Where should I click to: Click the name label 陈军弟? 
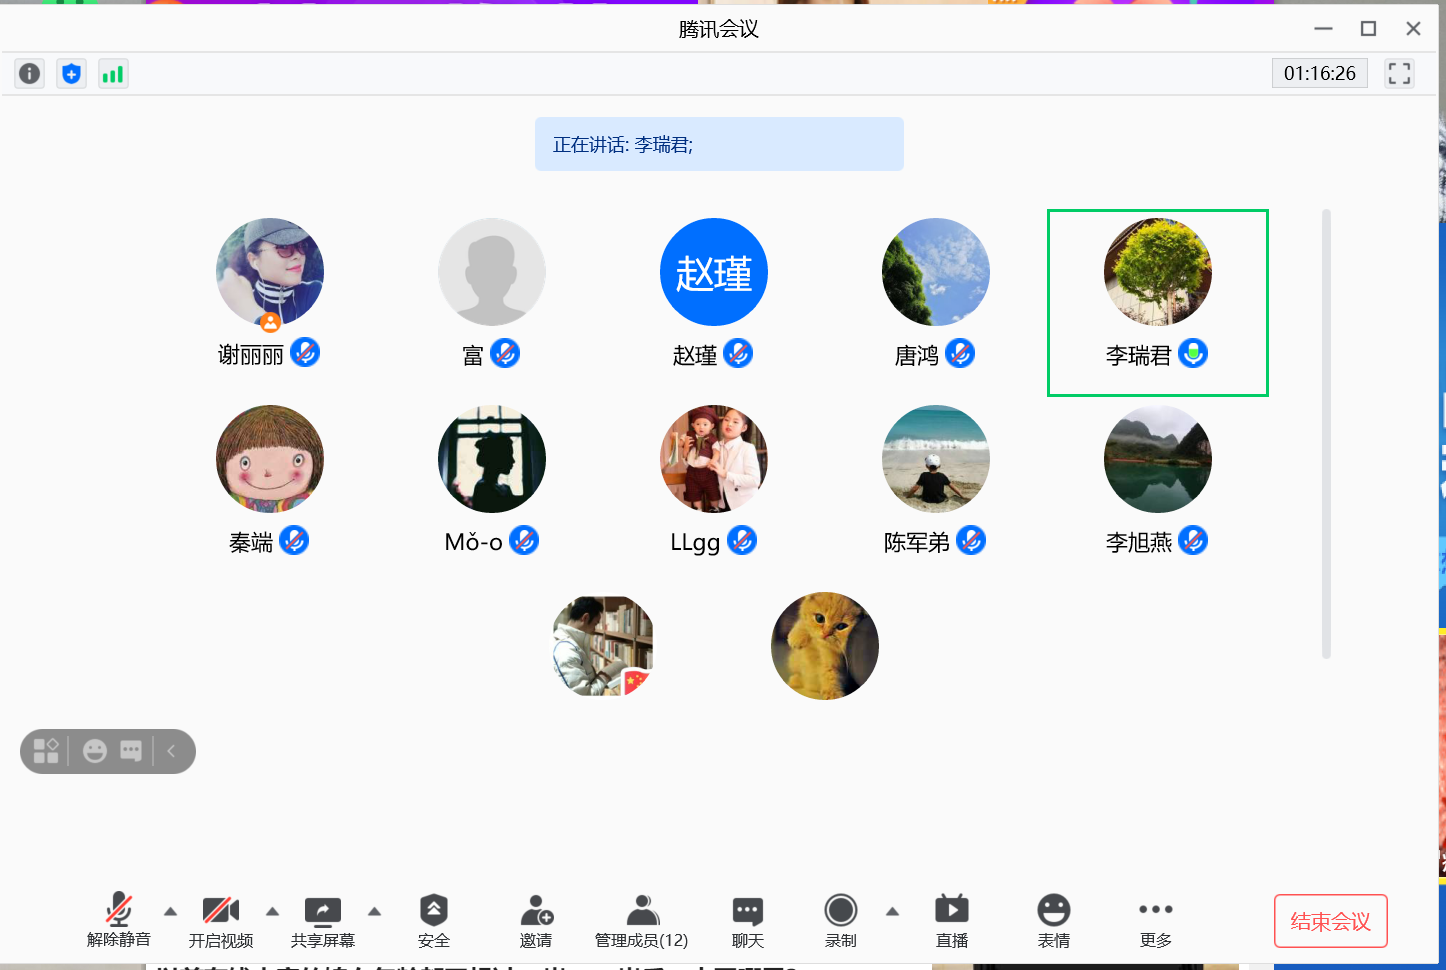coord(917,542)
